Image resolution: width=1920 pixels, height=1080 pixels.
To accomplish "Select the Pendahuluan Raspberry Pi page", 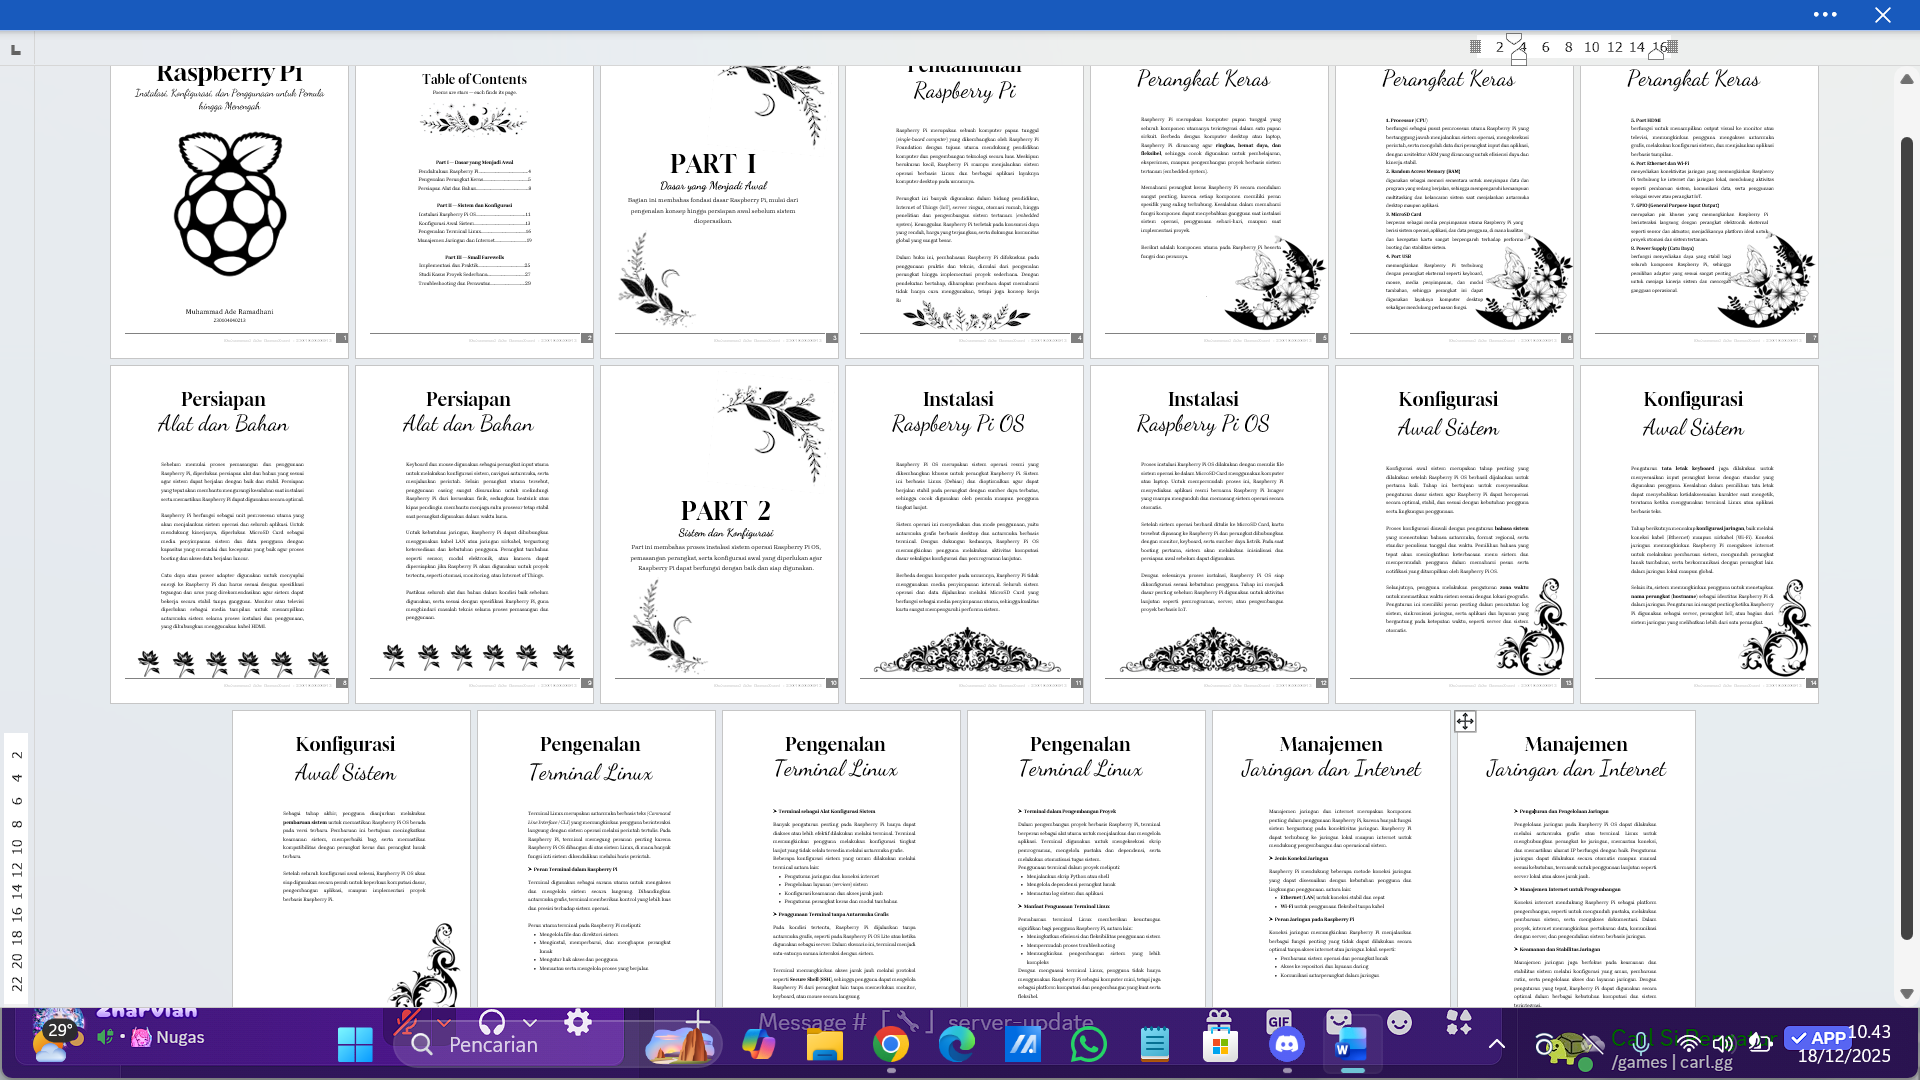I will [964, 212].
